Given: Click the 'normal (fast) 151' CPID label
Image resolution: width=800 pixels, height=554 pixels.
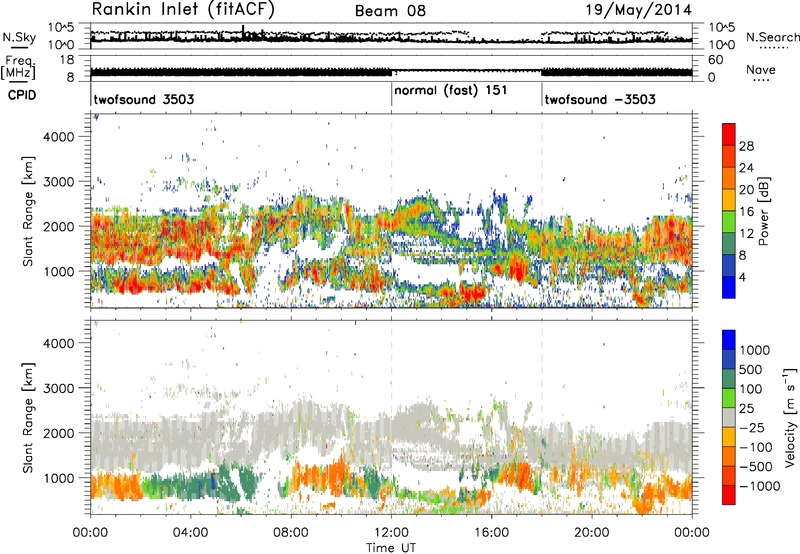Looking at the screenshot, I should tap(451, 90).
